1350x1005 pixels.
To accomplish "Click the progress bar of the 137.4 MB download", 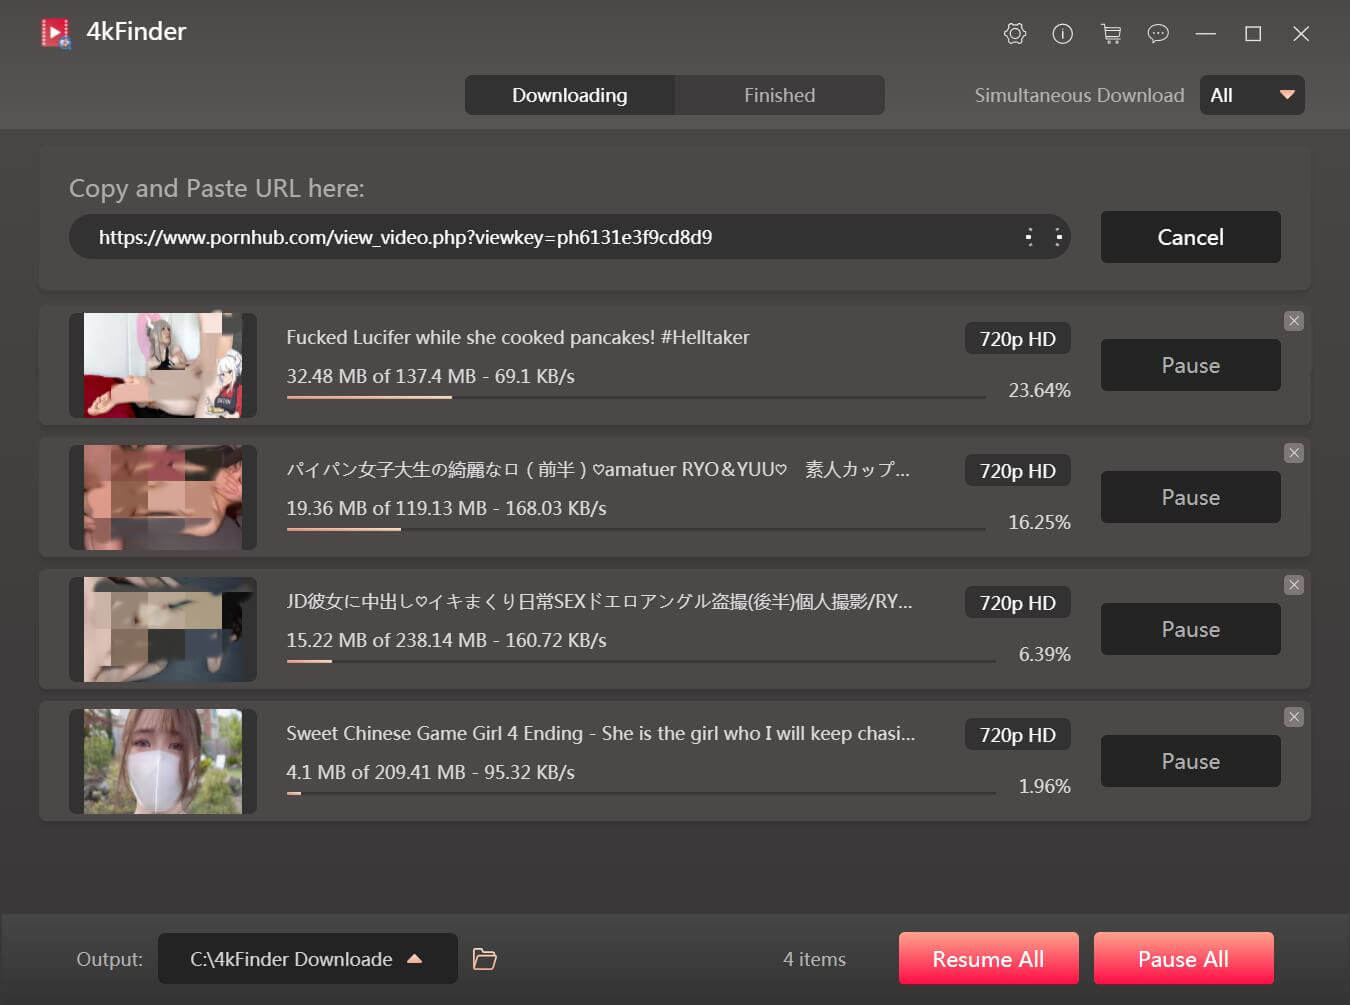I will tap(635, 397).
